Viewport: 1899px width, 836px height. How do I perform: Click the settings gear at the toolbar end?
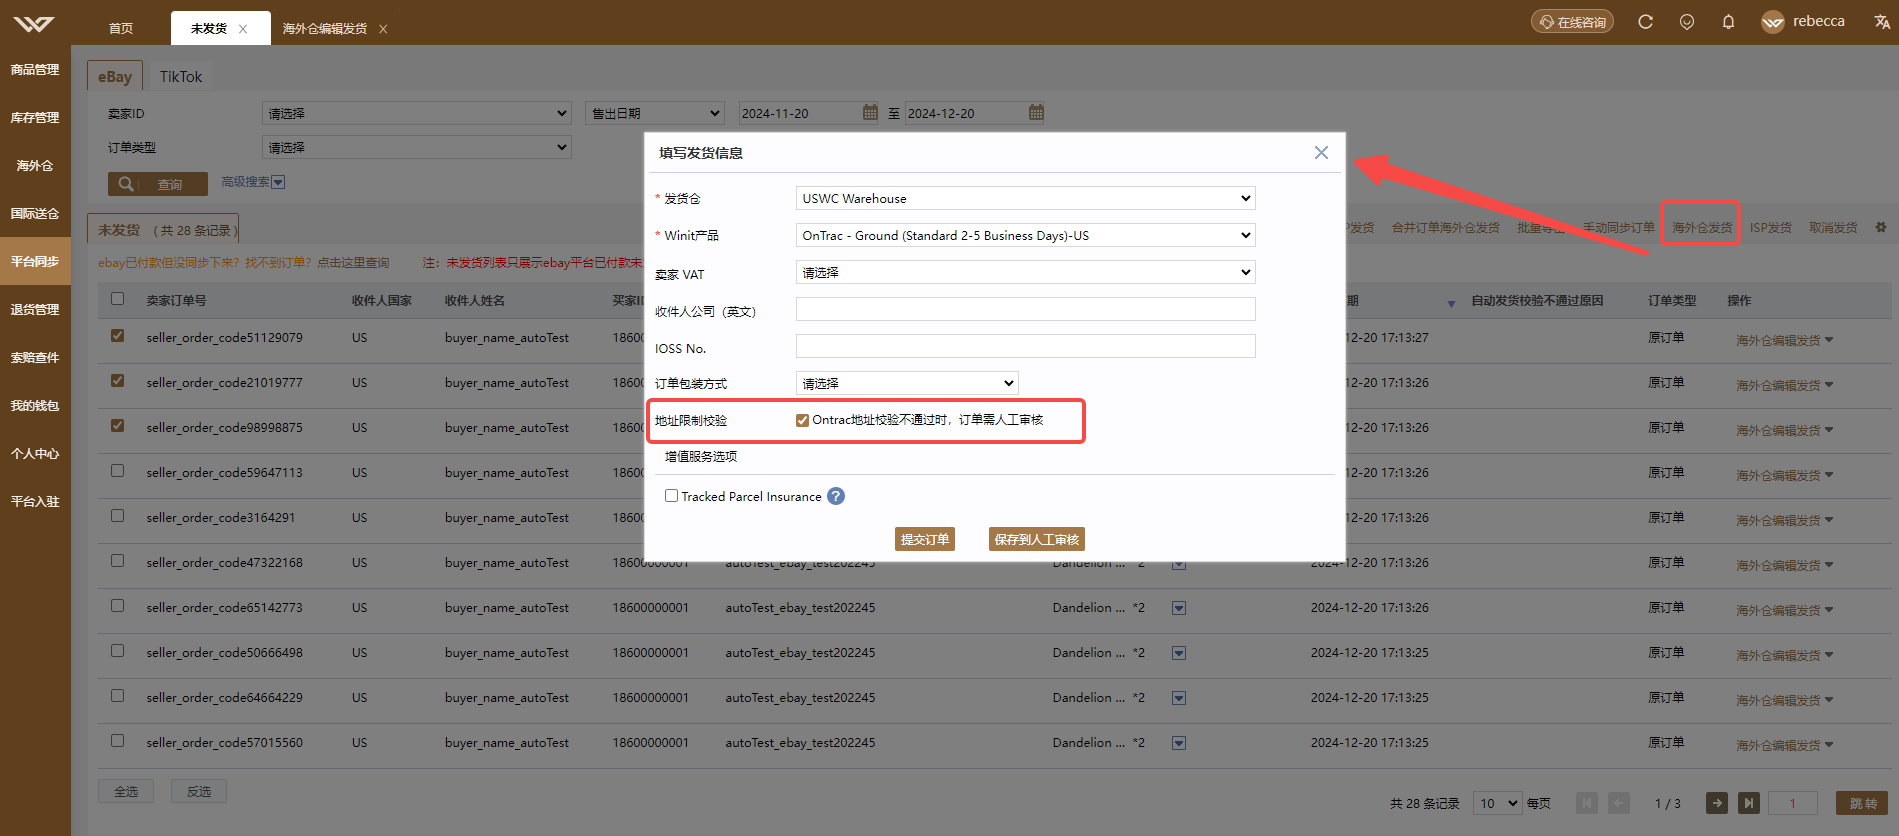[x=1881, y=227]
